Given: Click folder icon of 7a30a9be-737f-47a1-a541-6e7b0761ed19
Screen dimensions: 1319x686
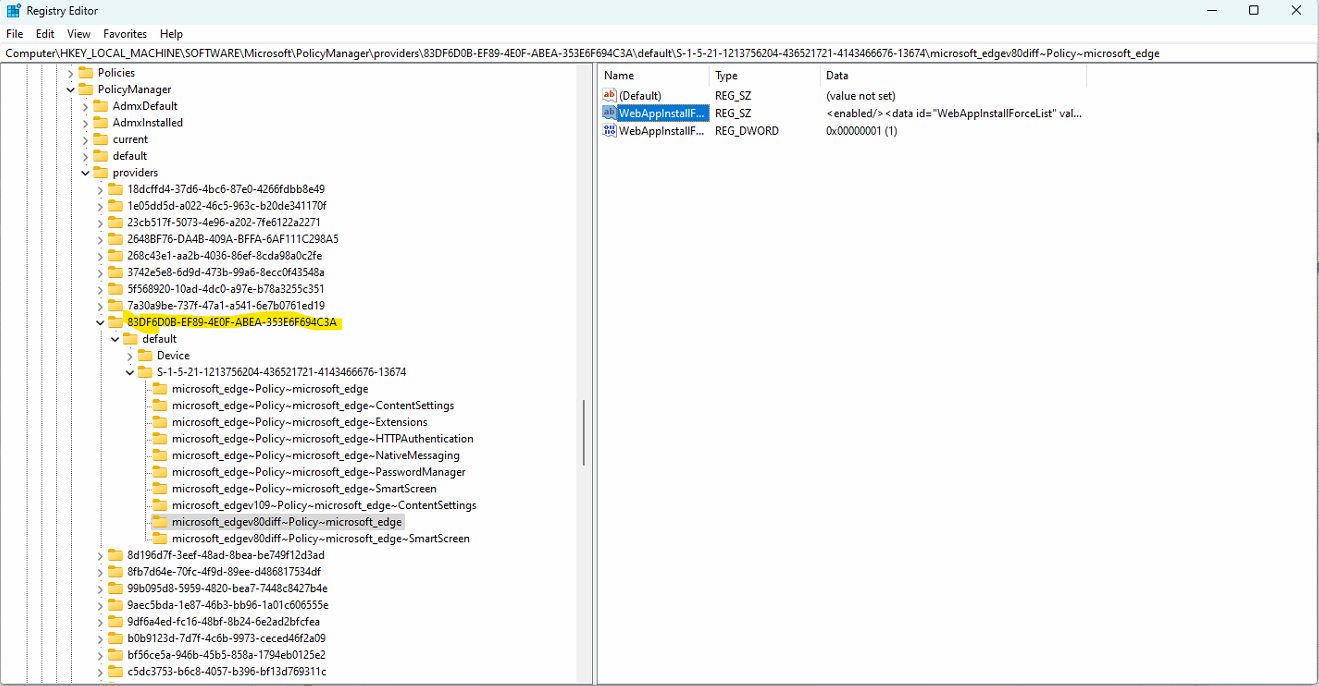Looking at the screenshot, I should click(x=115, y=305).
